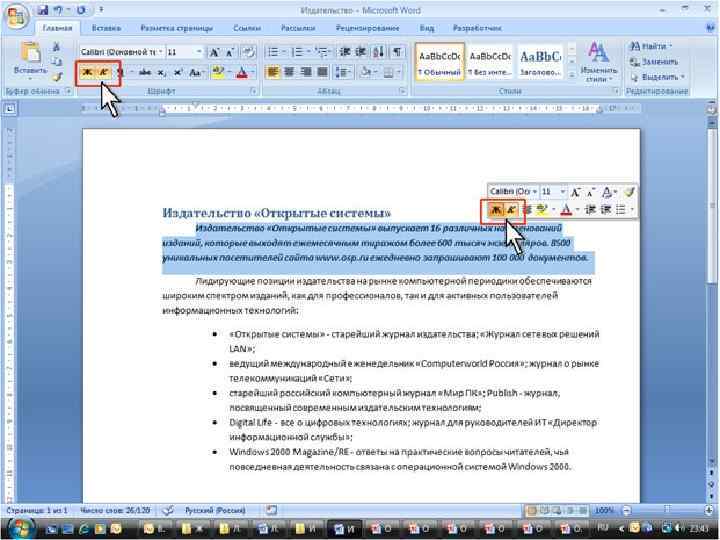Screen dimensions: 720x540
Task: Click the Increase Indent icon in ribbon
Action: (360, 51)
